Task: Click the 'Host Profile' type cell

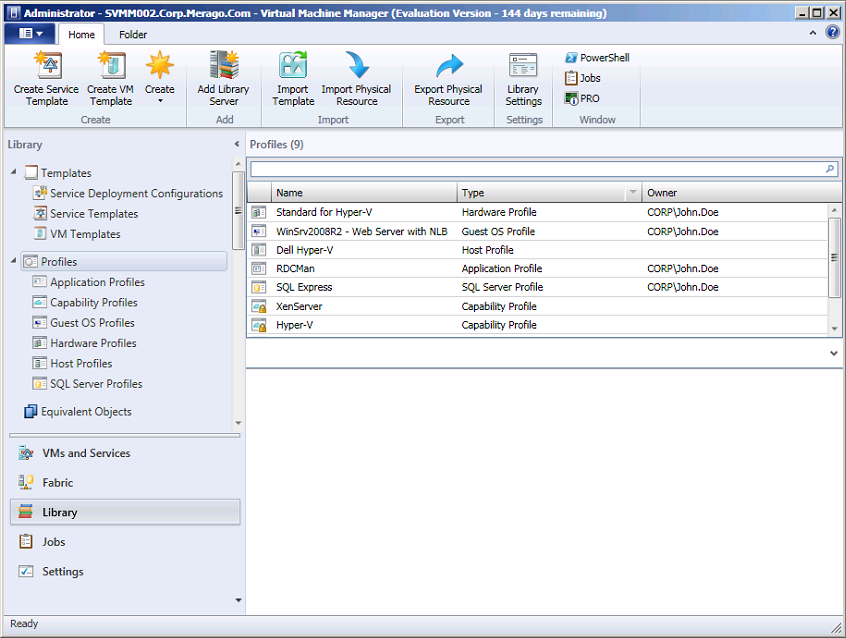Action: click(x=488, y=250)
